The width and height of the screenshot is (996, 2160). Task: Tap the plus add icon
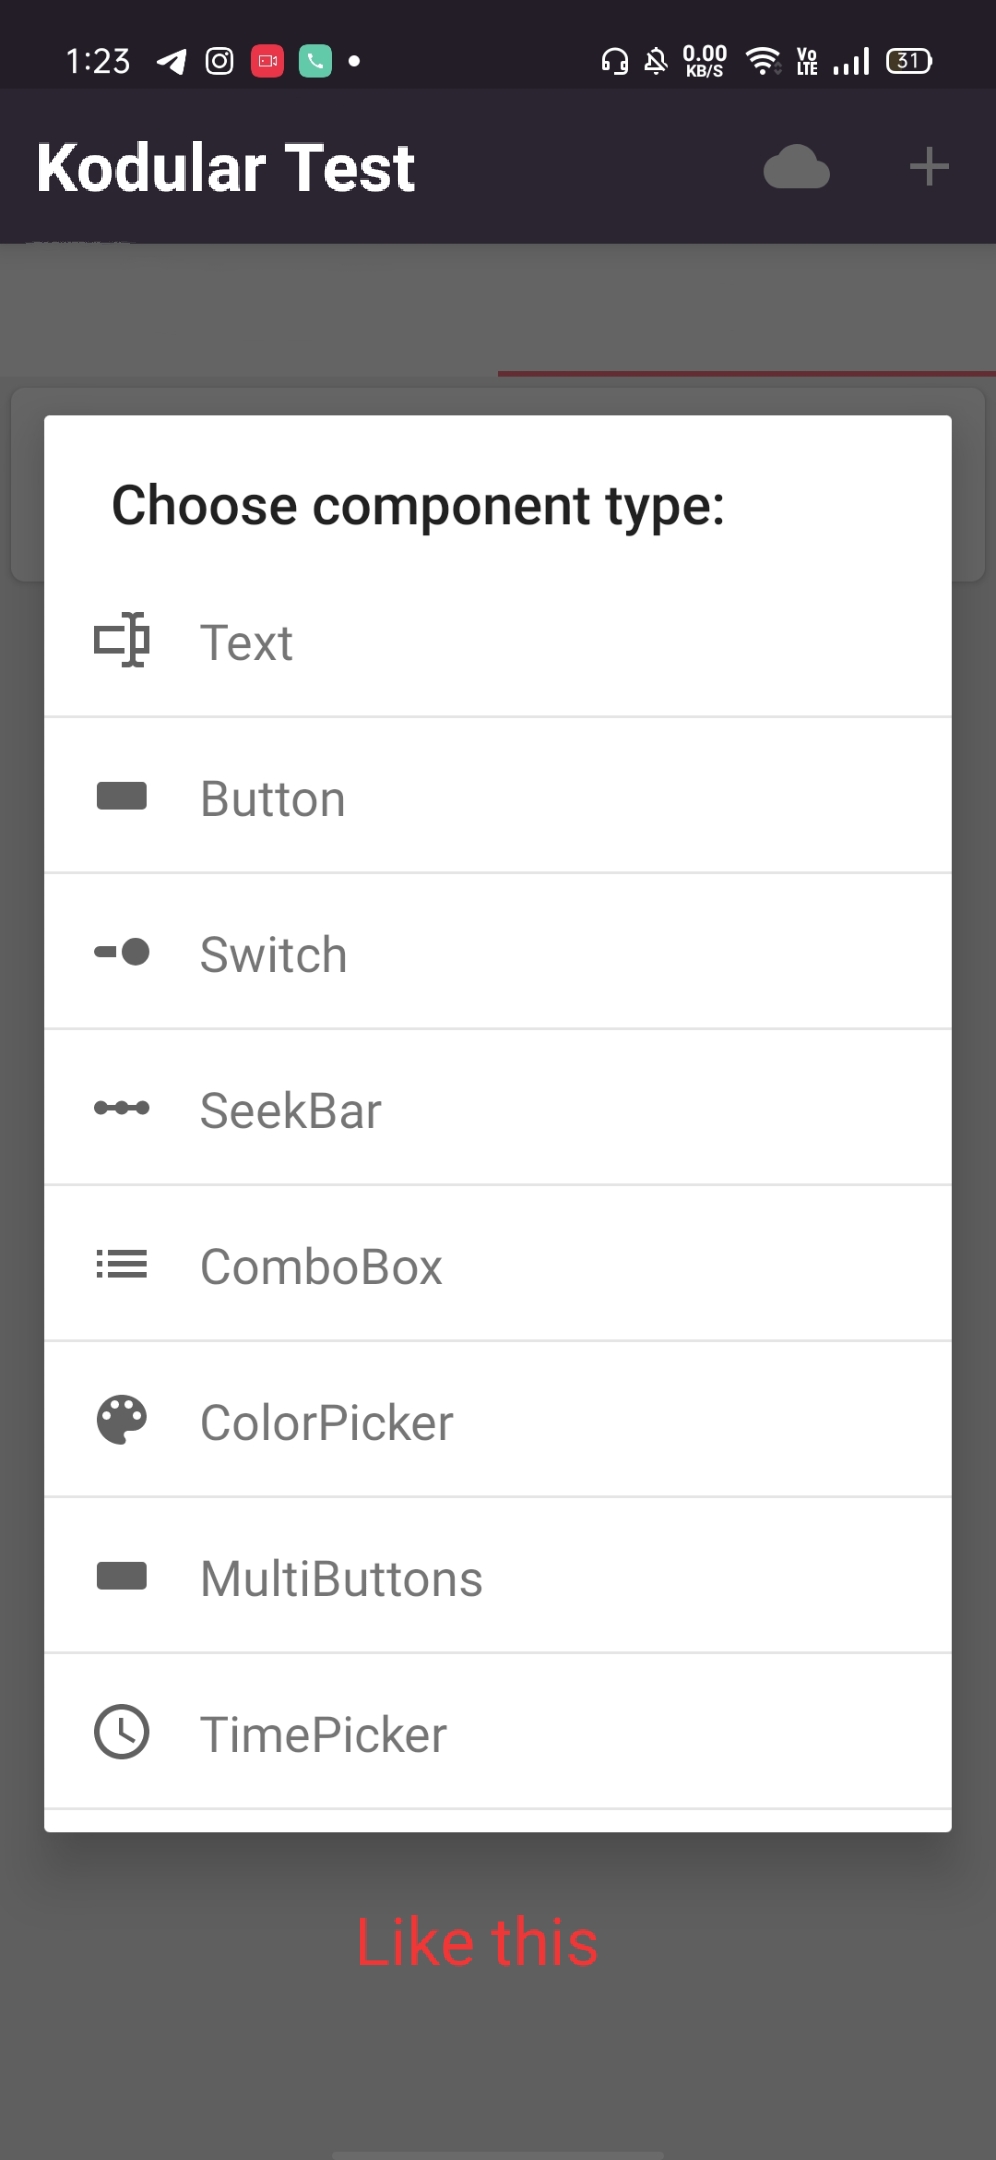click(x=929, y=167)
